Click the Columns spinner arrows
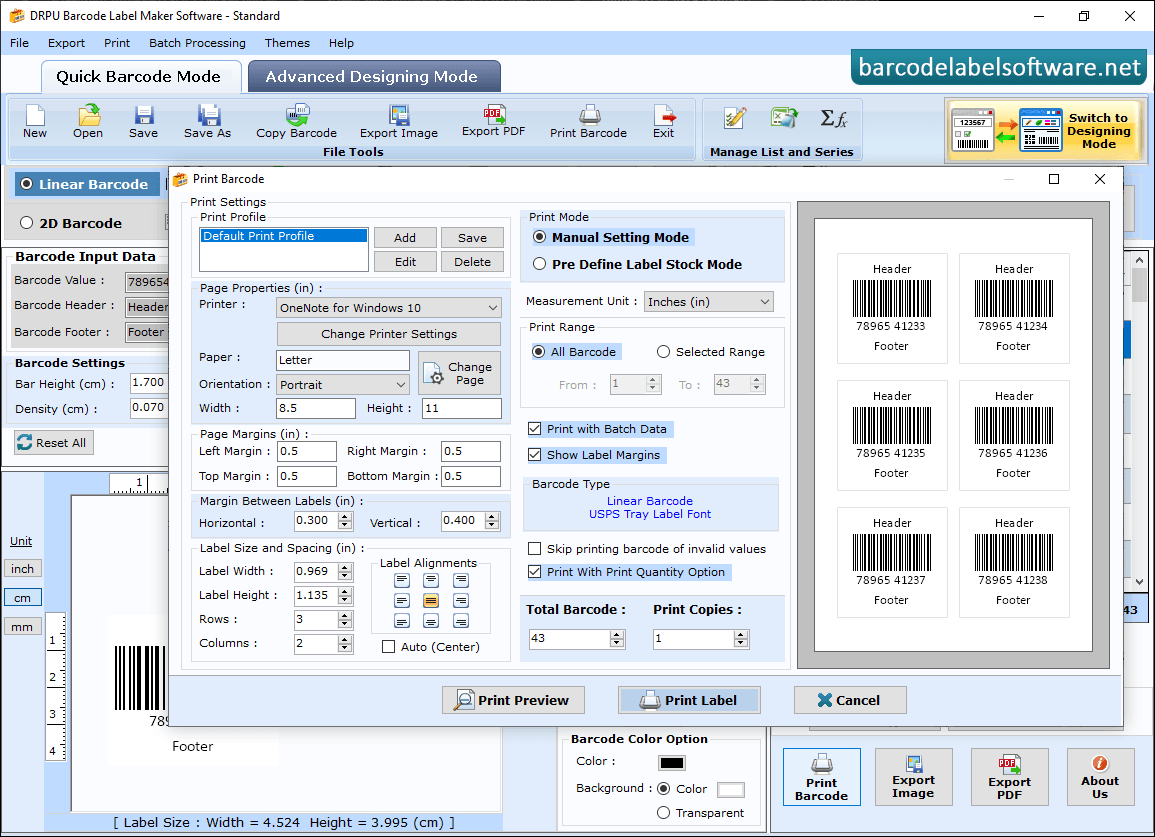The image size is (1155, 837). pyautogui.click(x=345, y=644)
